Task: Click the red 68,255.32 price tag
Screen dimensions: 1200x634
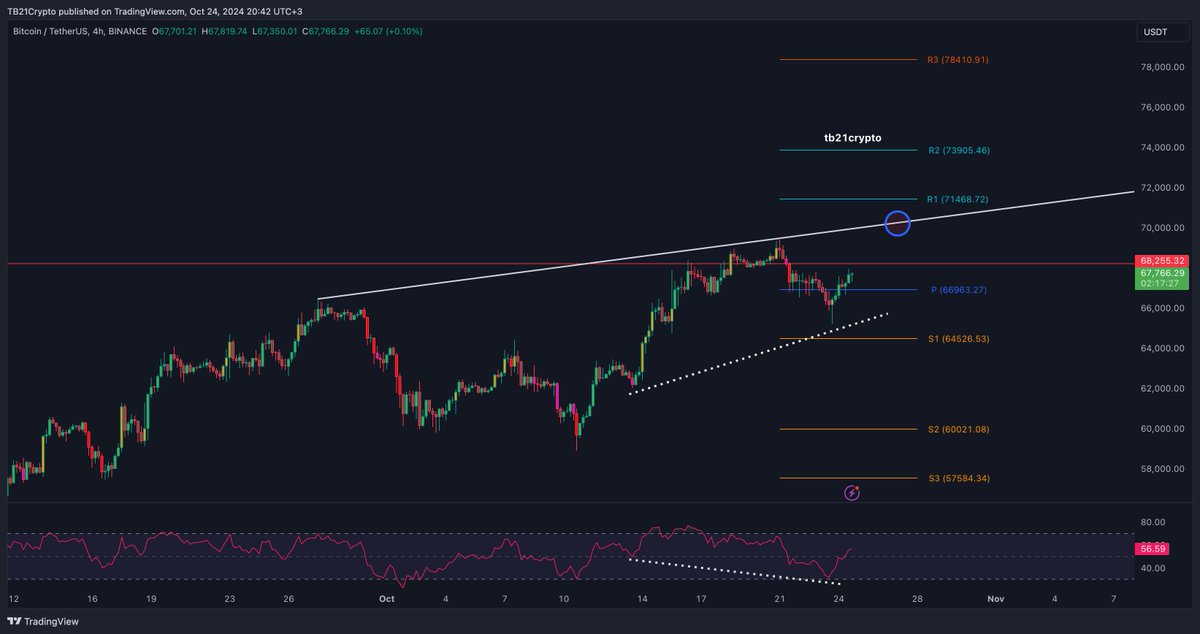Action: [x=1160, y=260]
